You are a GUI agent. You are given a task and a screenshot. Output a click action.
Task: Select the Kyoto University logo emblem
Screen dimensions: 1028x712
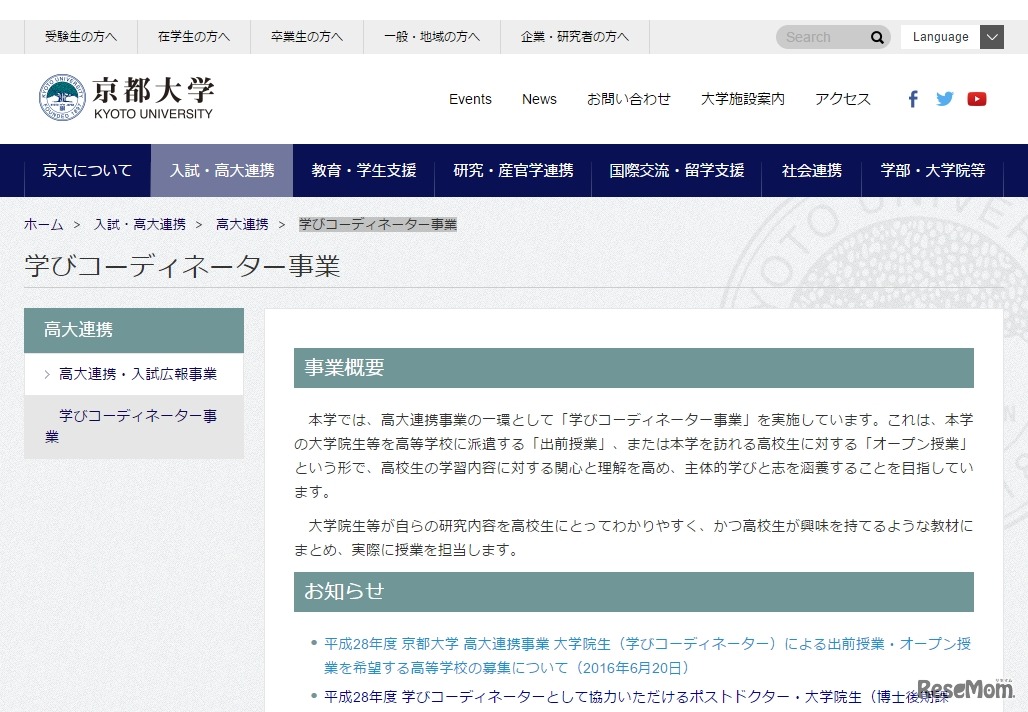pyautogui.click(x=61, y=97)
